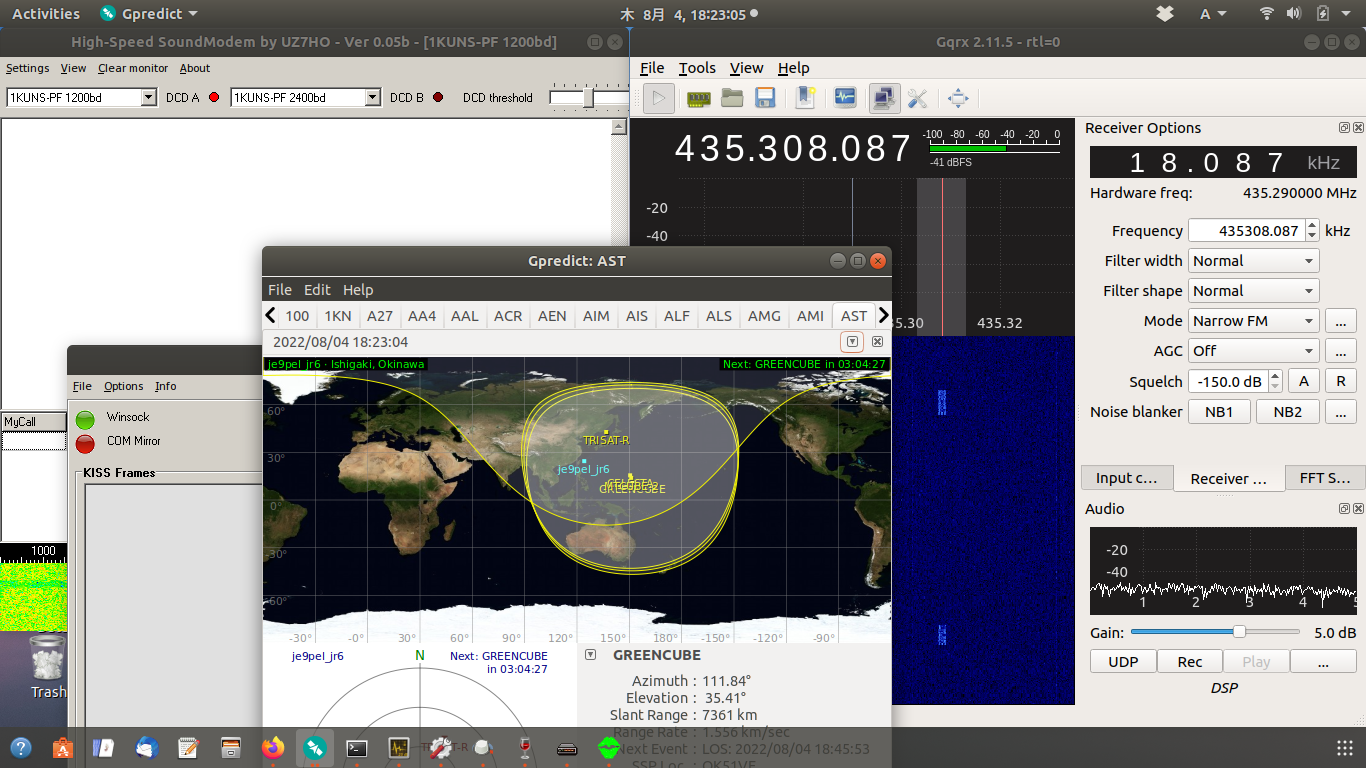Open Thunderbird mail from the dock
The image size is (1366, 768).
tap(146, 747)
